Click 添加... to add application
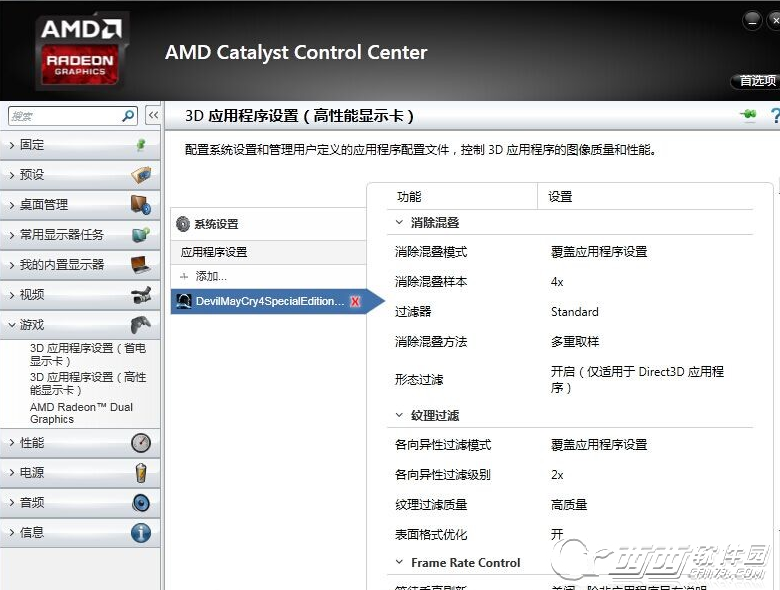Image resolution: width=780 pixels, height=590 pixels. (211, 276)
